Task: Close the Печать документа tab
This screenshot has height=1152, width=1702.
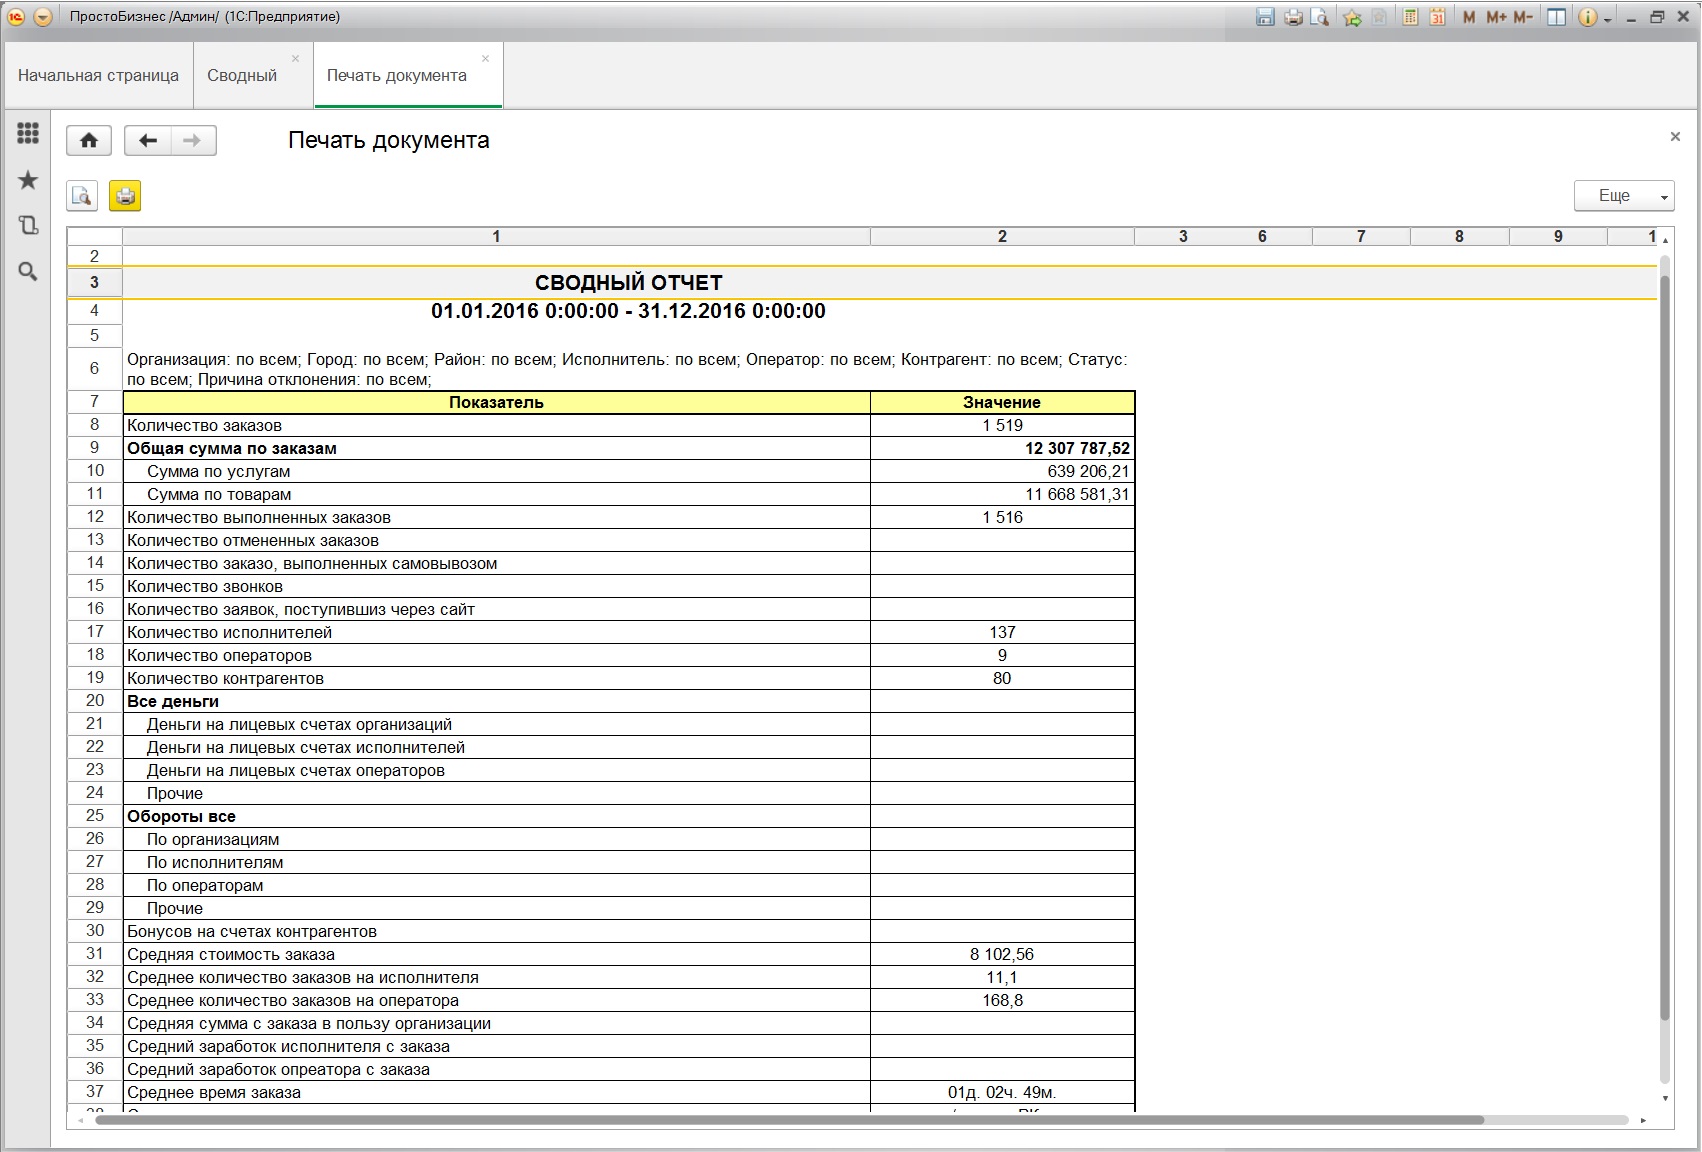Action: (485, 59)
